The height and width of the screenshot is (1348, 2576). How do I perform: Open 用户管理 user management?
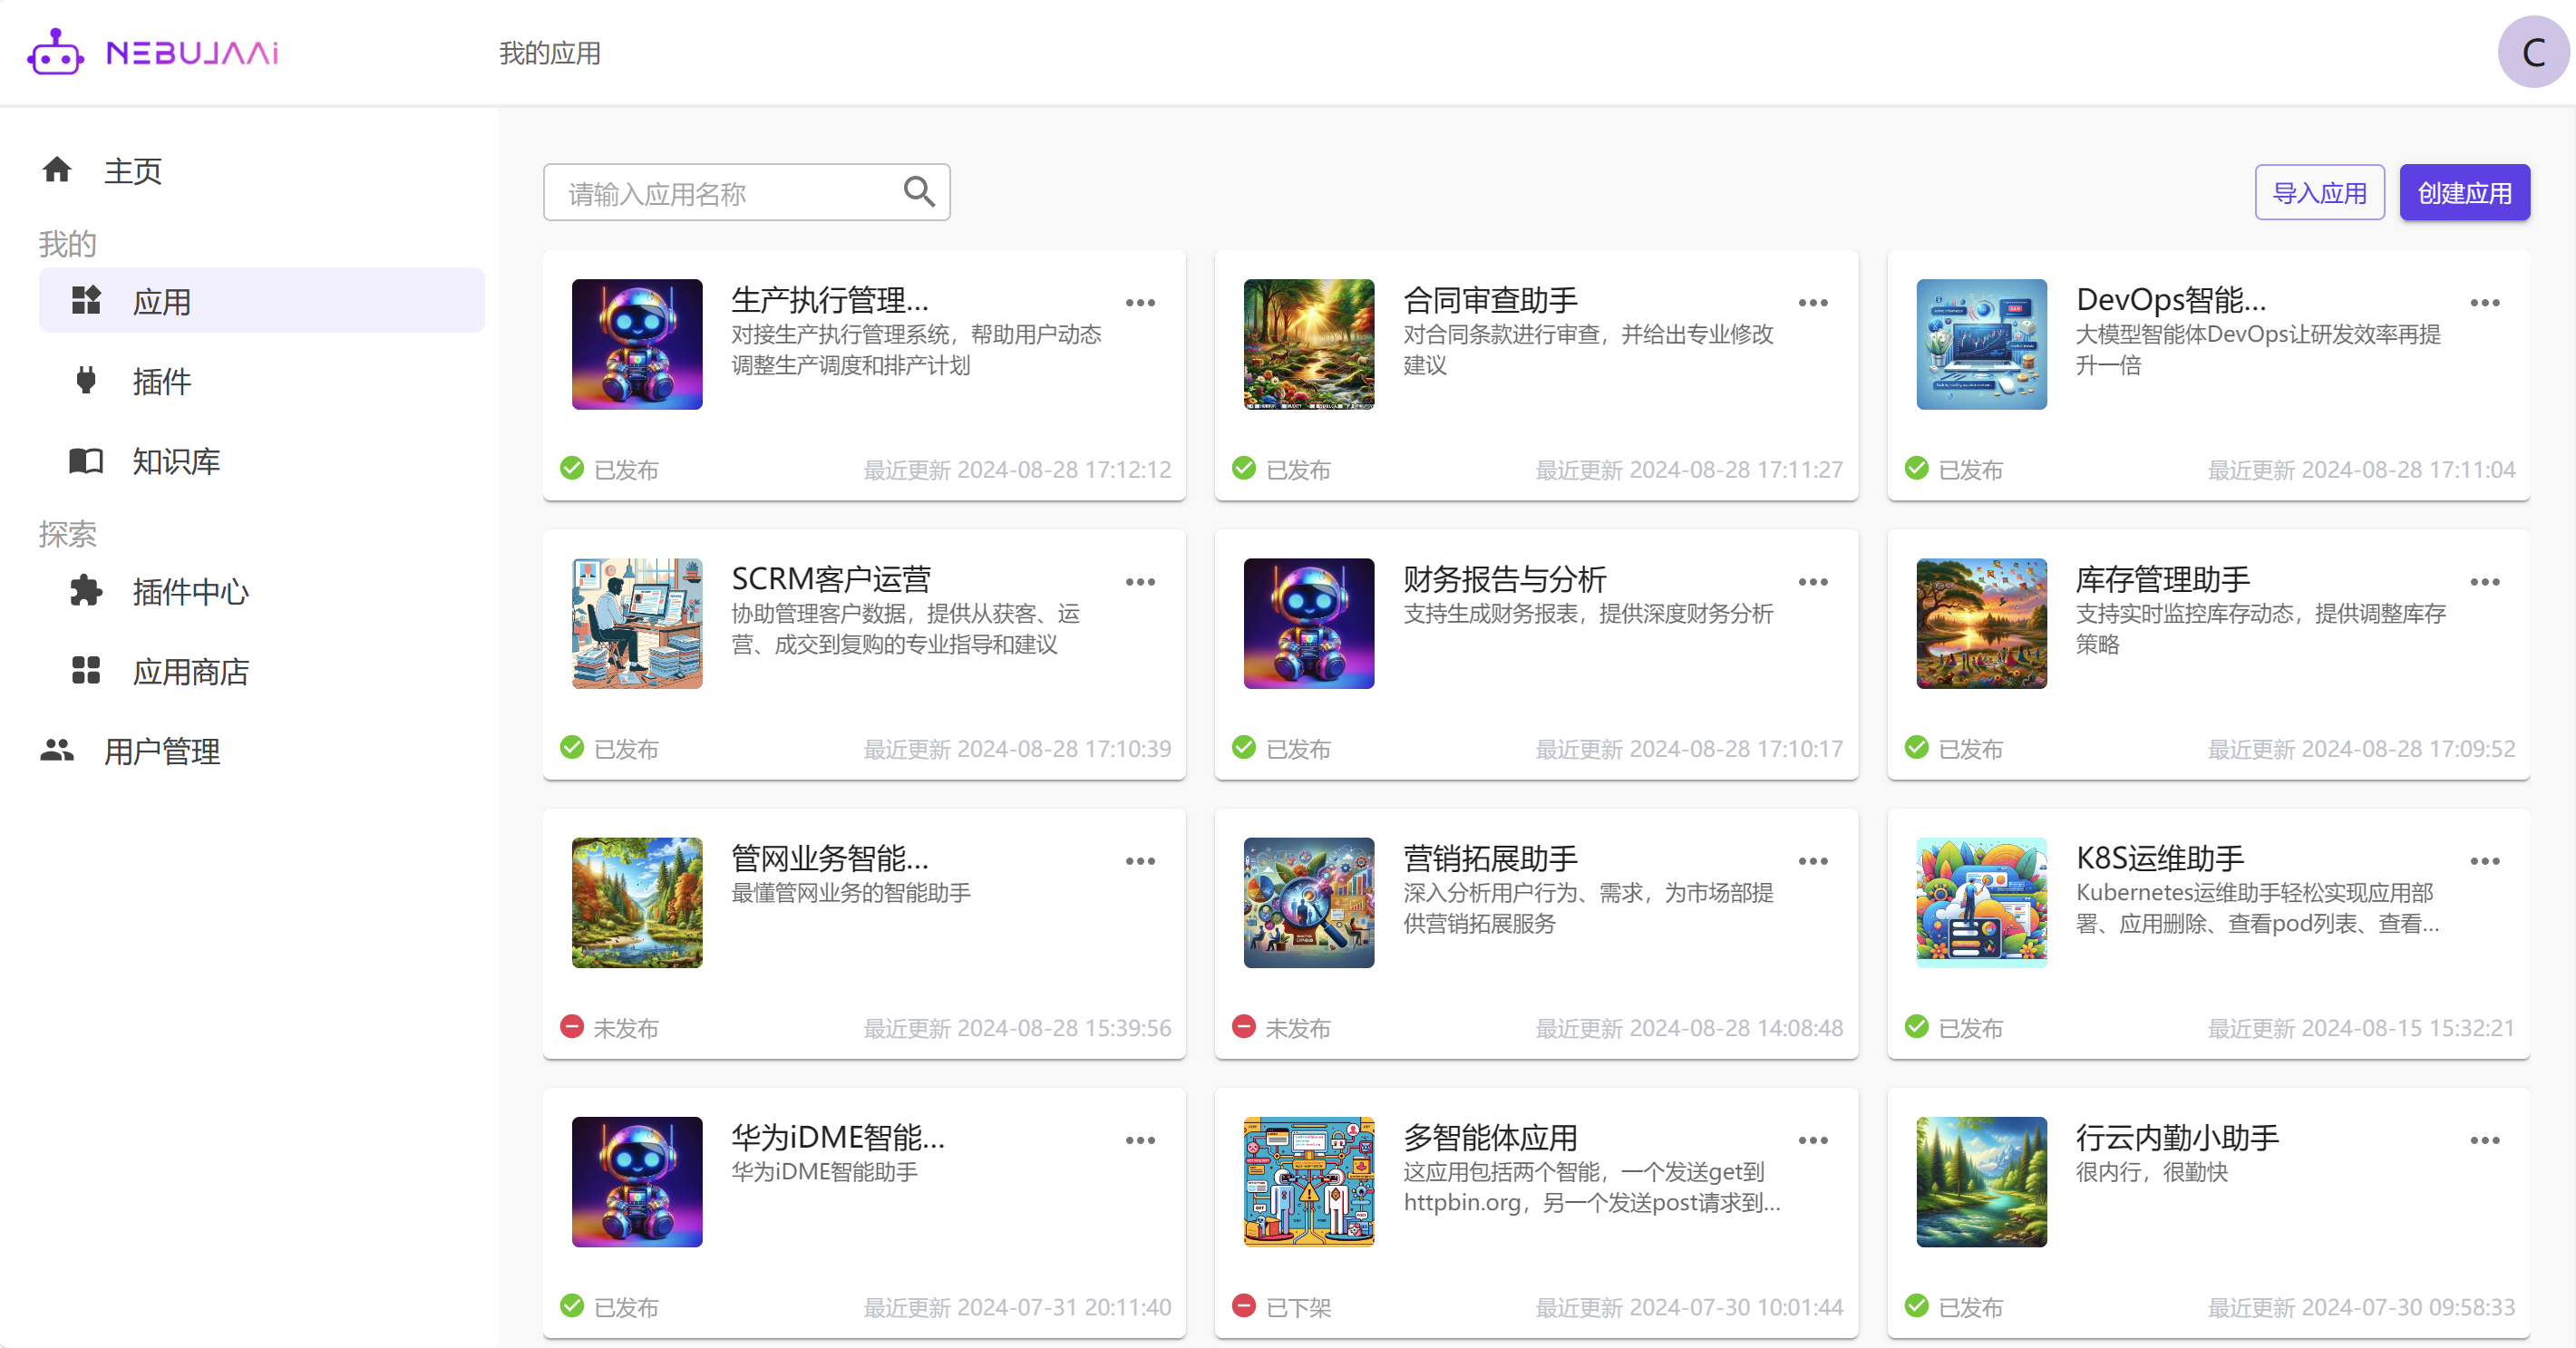pos(161,751)
